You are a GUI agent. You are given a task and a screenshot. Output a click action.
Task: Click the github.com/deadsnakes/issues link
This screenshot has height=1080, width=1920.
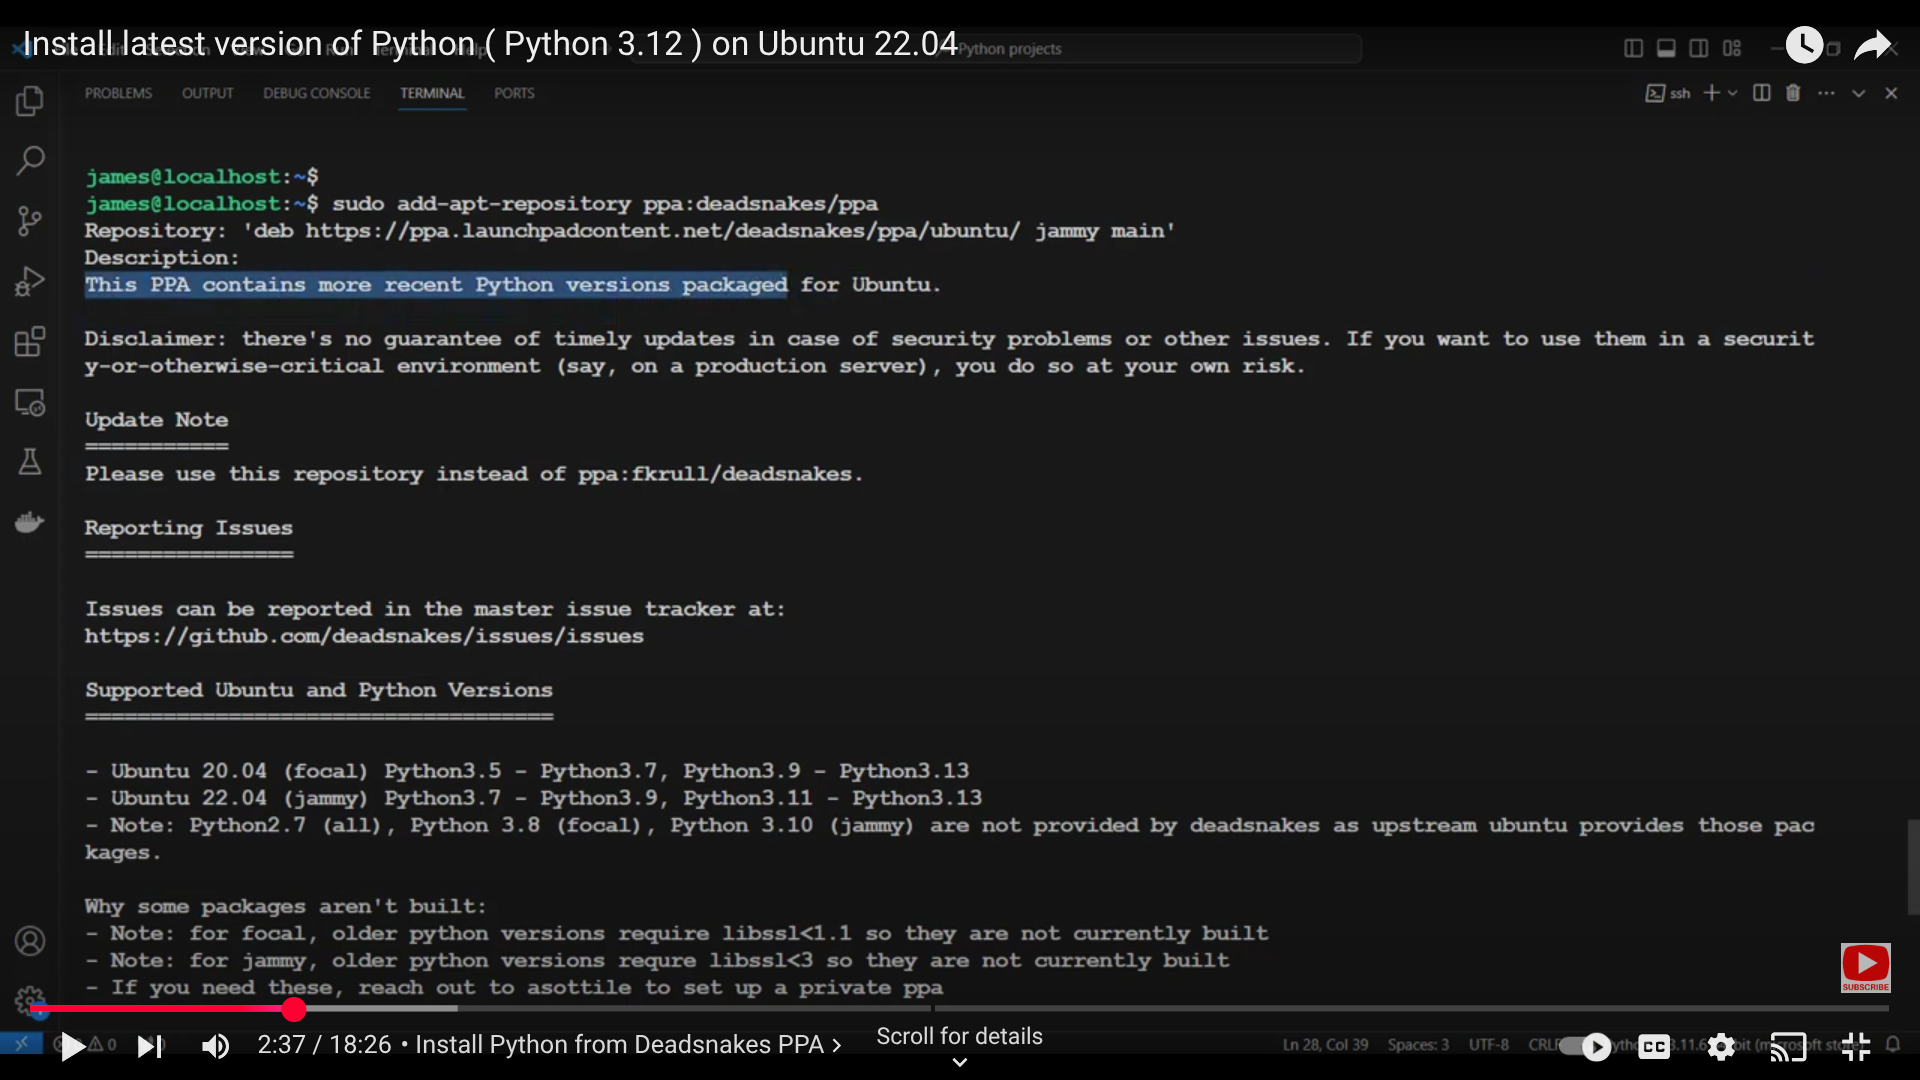click(364, 636)
